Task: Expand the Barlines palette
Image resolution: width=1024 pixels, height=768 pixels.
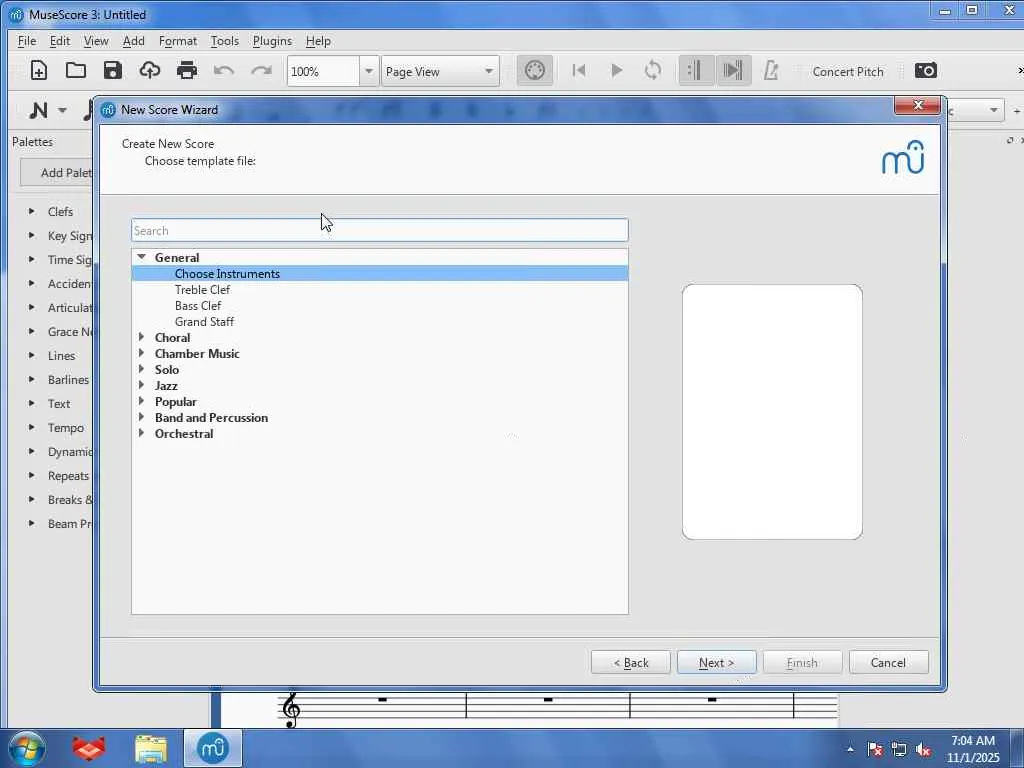Action: [x=31, y=379]
